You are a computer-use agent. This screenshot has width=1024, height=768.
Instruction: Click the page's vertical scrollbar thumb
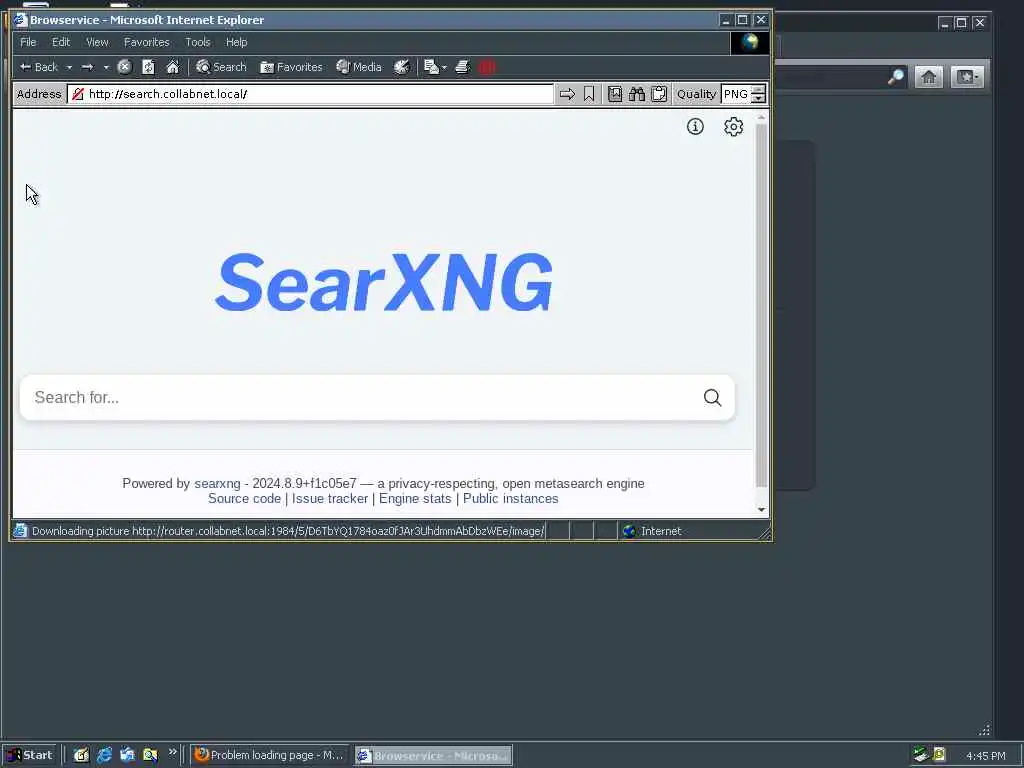coord(761,306)
